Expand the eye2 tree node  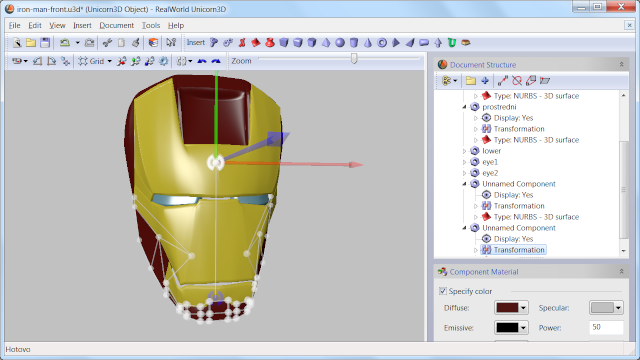pos(464,173)
